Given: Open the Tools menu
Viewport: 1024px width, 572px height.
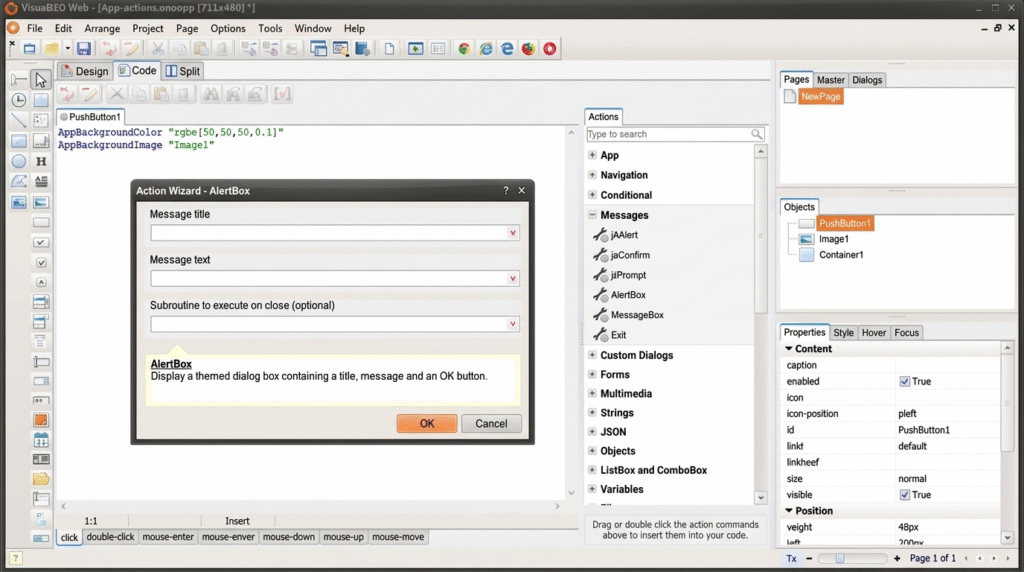Looking at the screenshot, I should point(270,28).
